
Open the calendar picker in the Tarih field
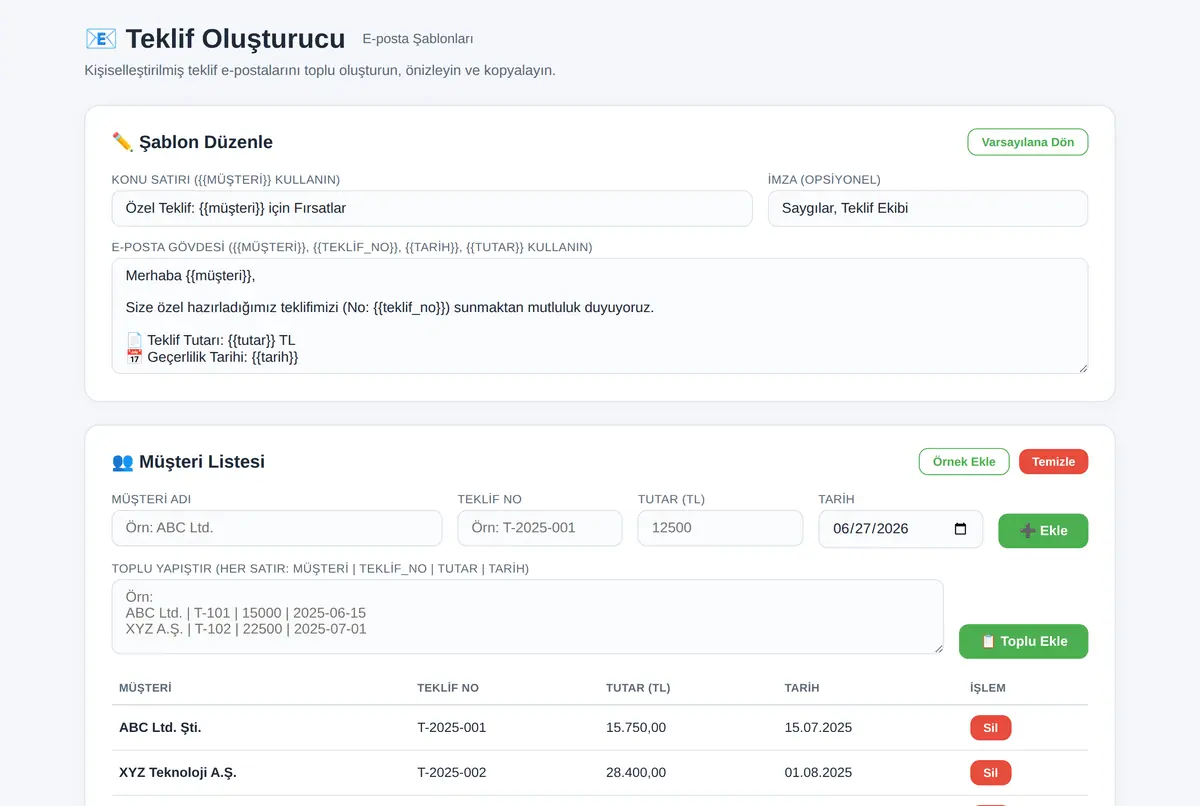[961, 529]
